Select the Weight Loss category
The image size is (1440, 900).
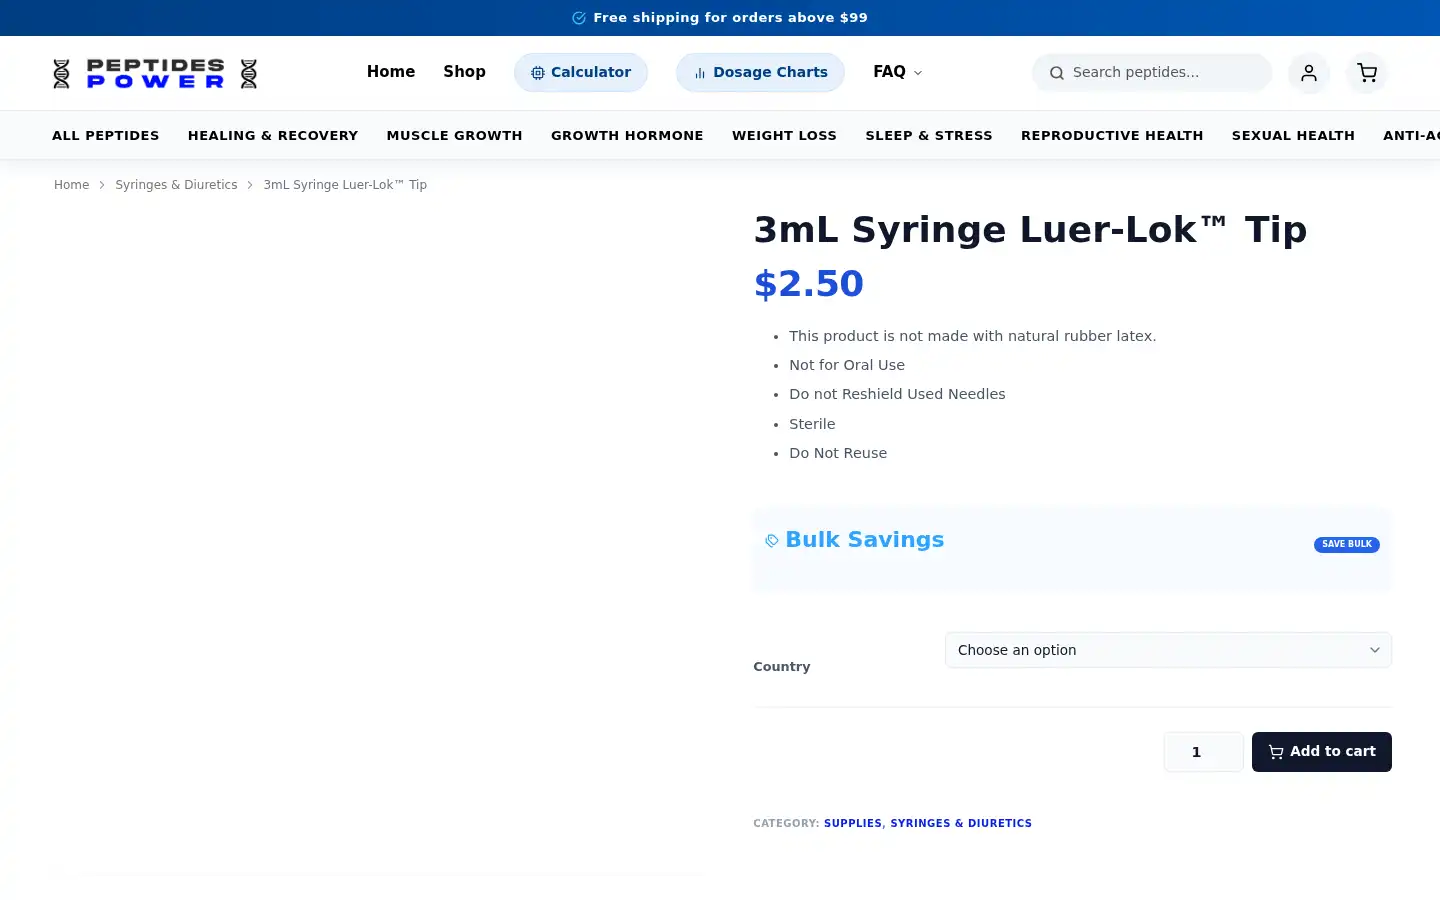[784, 136]
